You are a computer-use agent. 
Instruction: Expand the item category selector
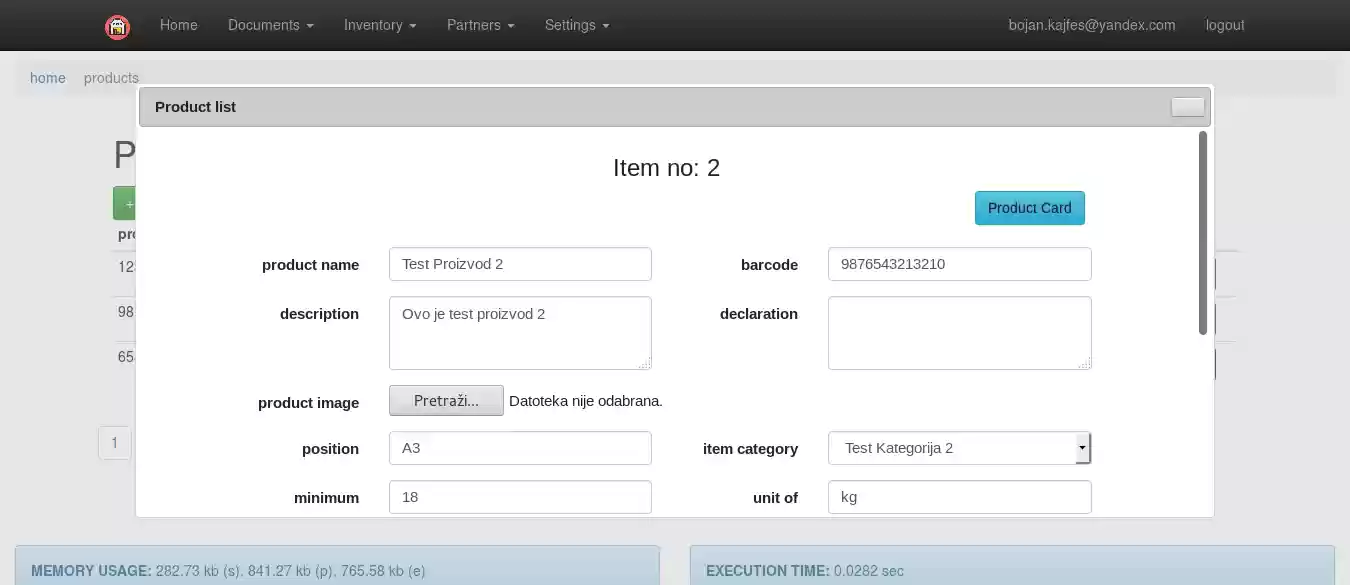tap(958, 447)
